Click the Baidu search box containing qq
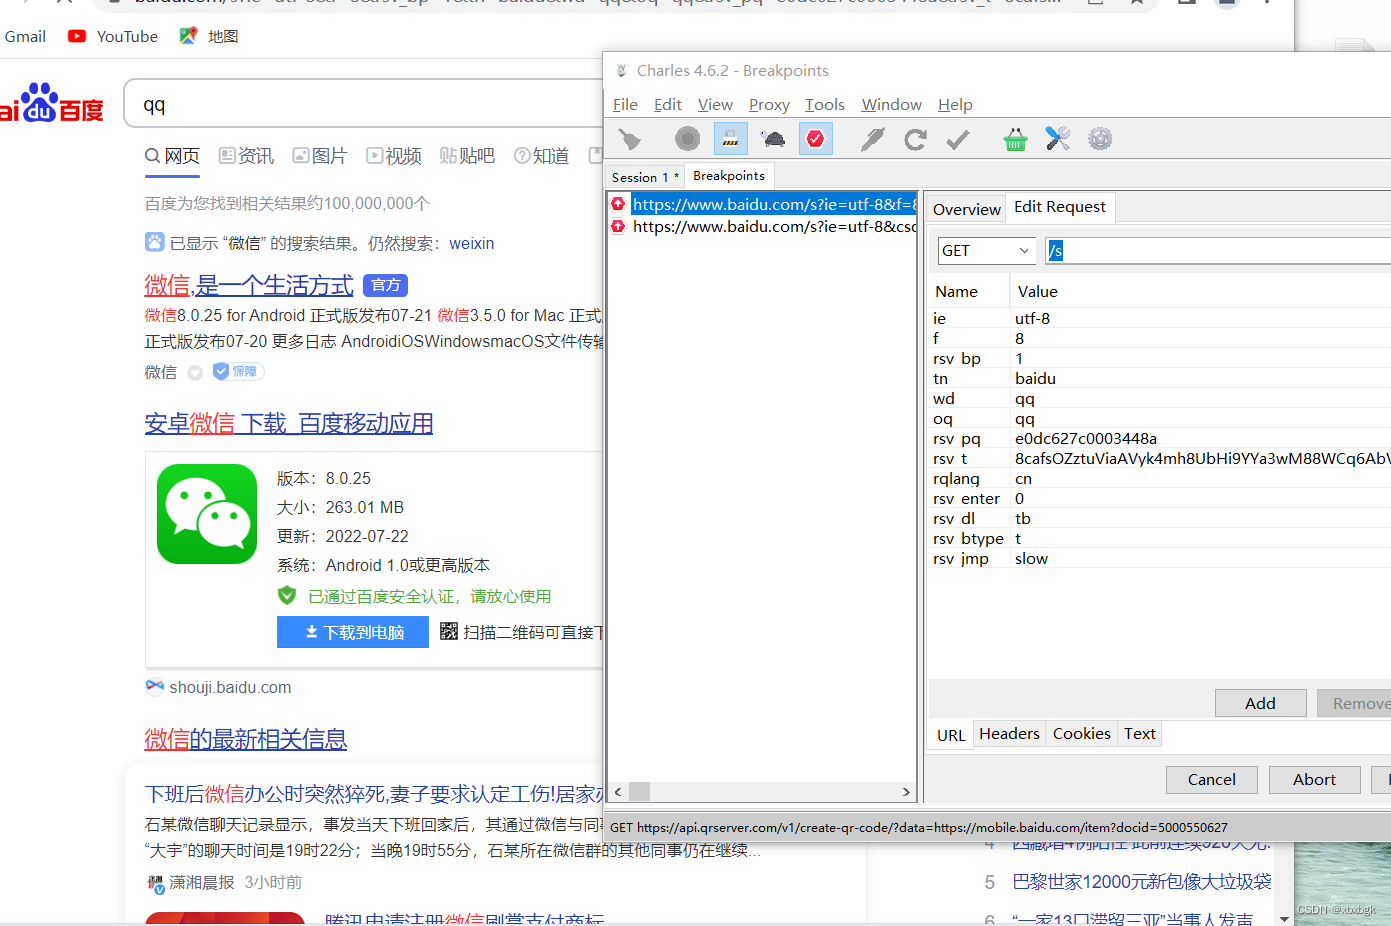 click(365, 104)
